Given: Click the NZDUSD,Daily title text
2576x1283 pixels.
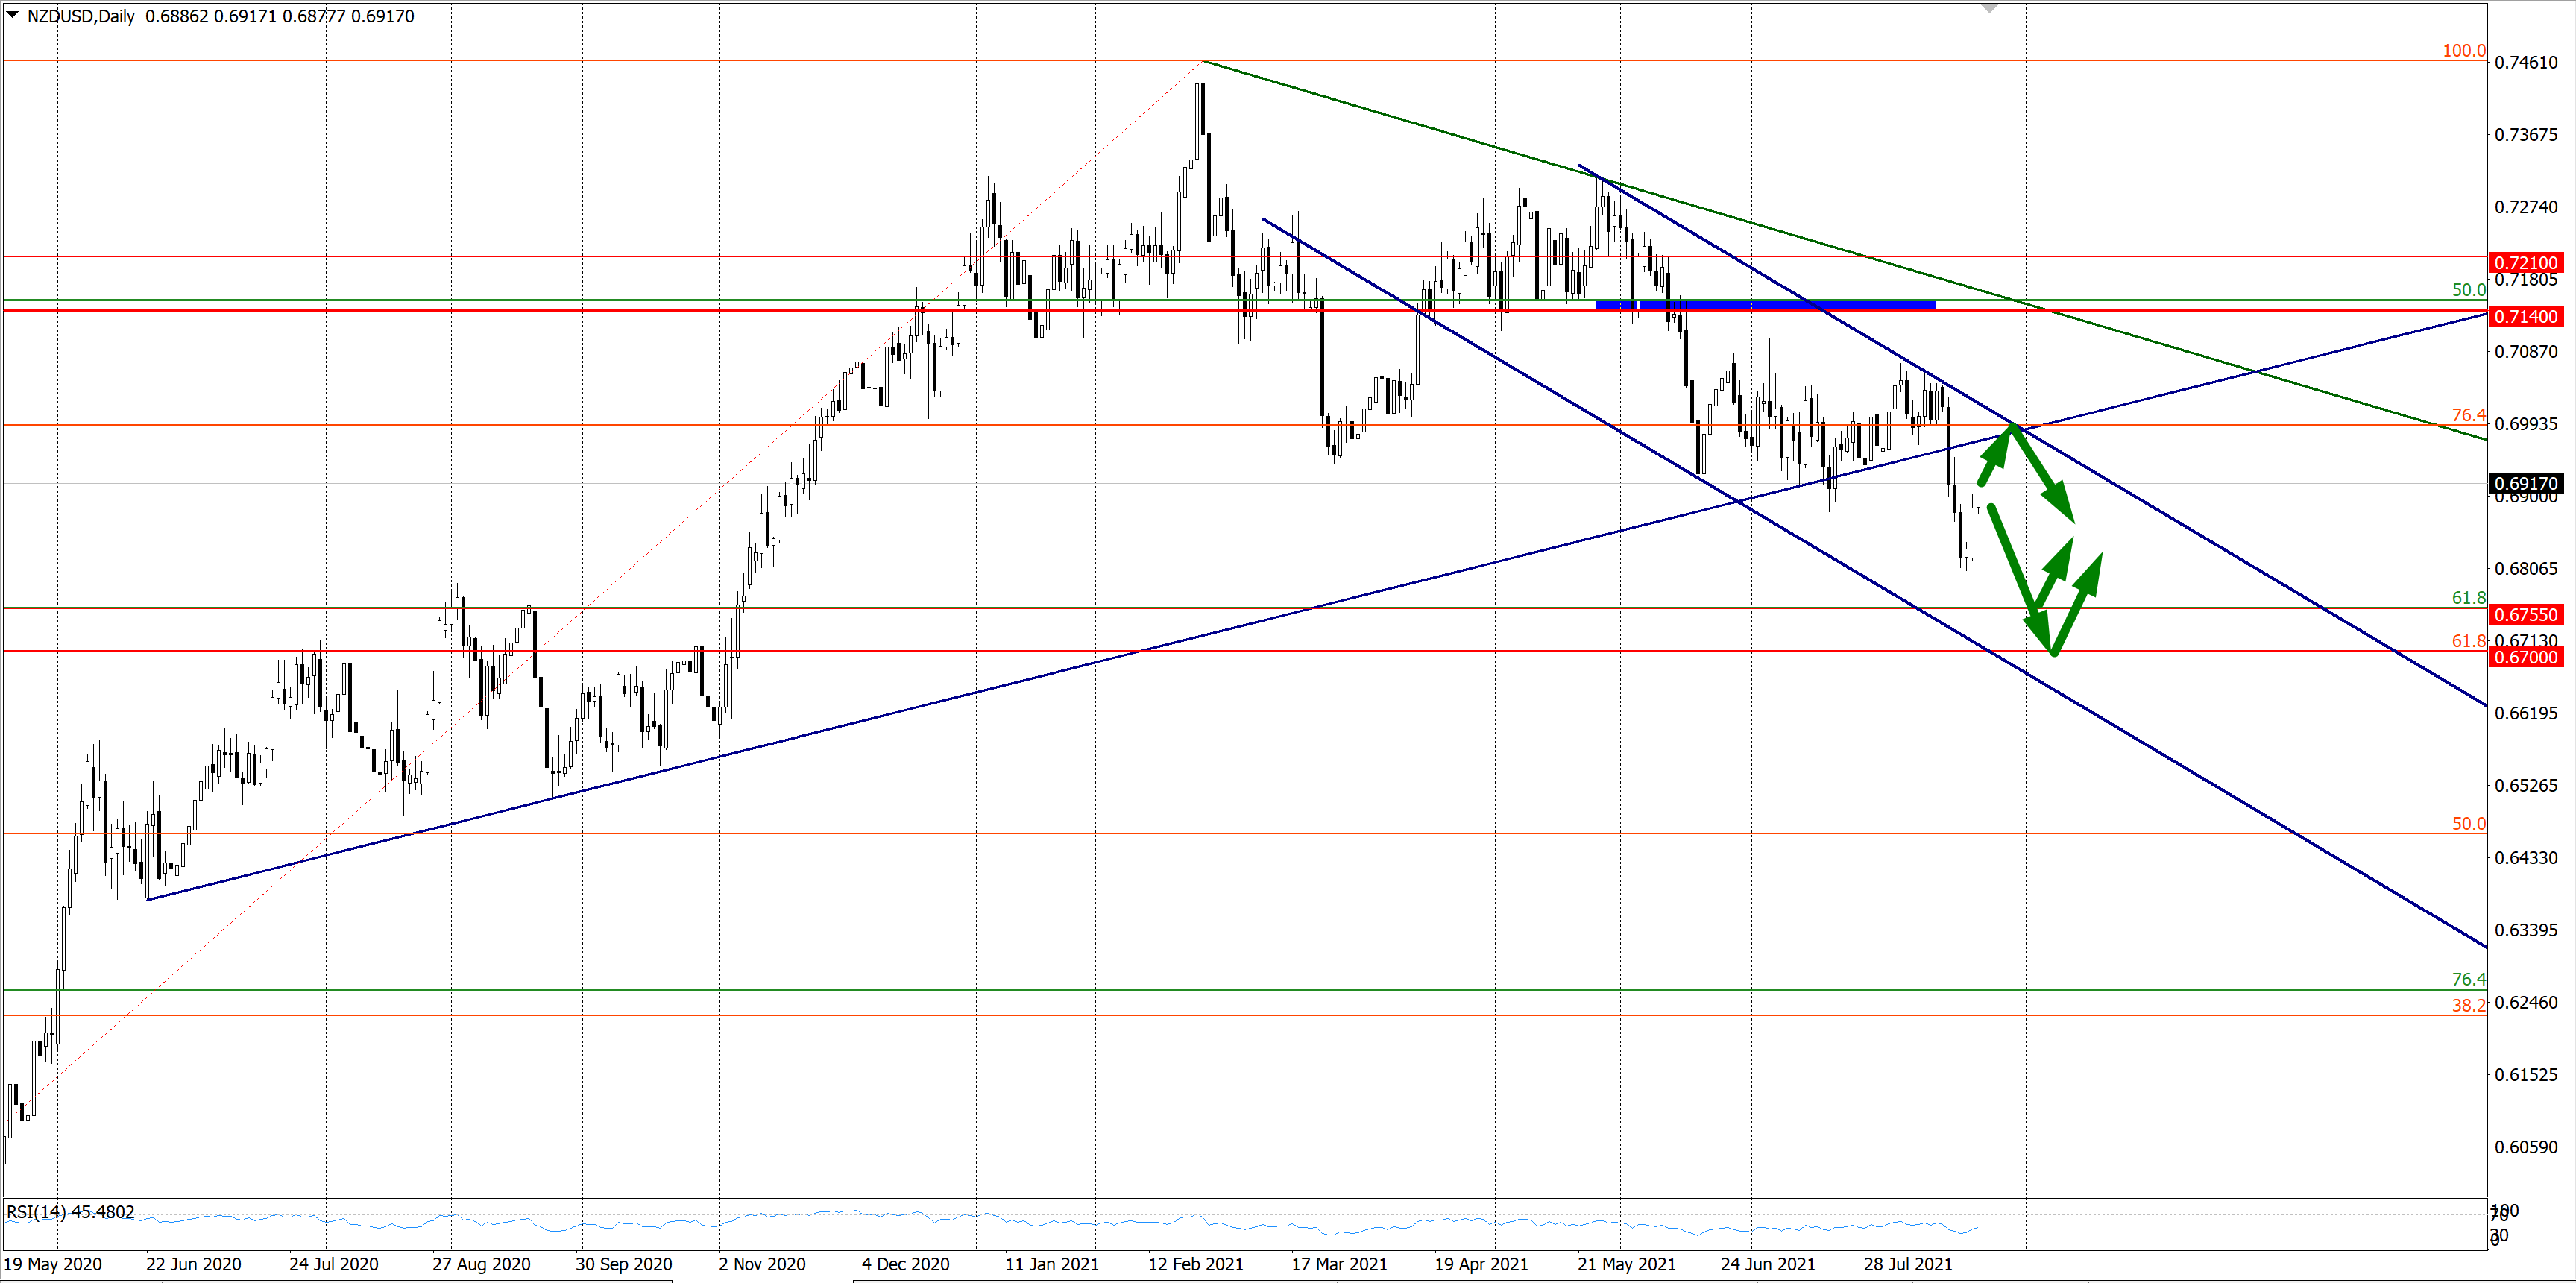Looking at the screenshot, I should (x=80, y=16).
